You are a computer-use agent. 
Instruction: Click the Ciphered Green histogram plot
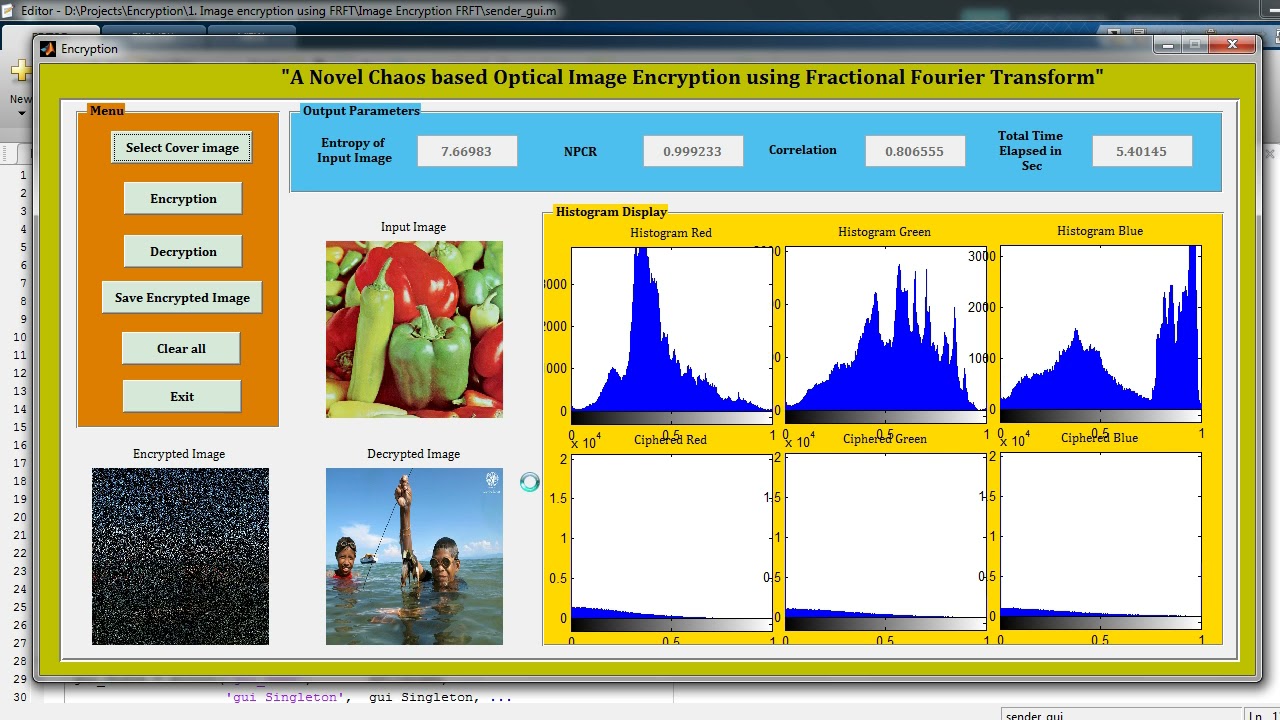(x=886, y=540)
